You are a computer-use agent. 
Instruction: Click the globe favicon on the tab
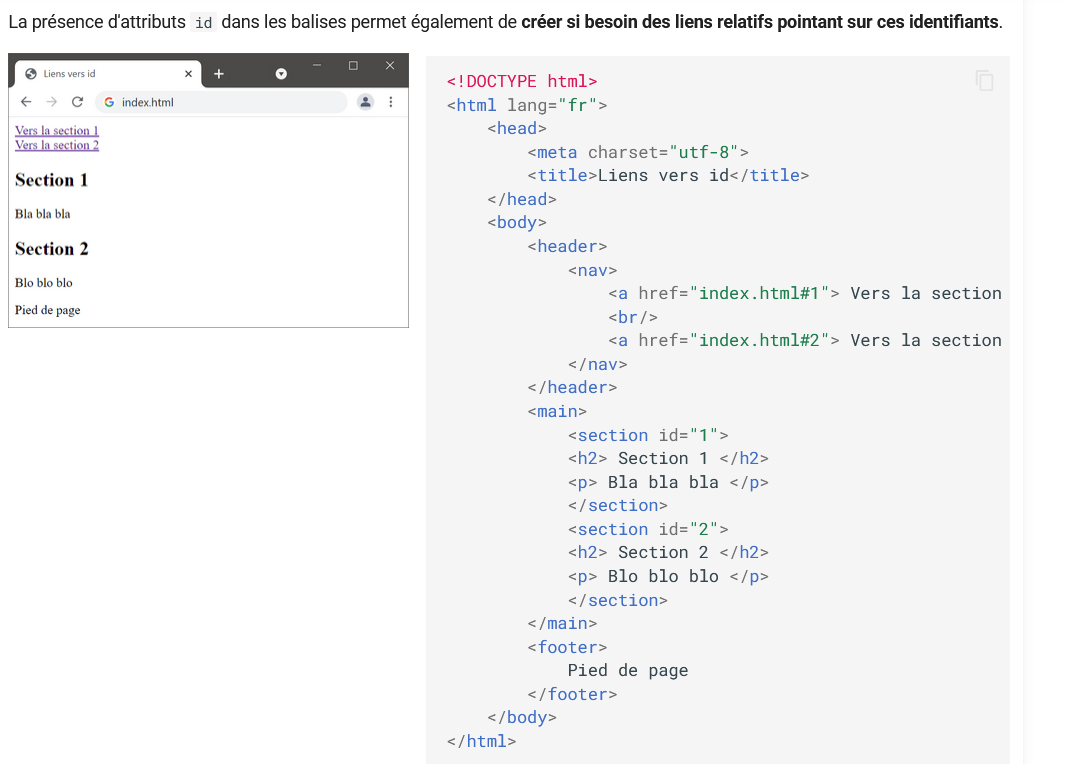pos(30,73)
